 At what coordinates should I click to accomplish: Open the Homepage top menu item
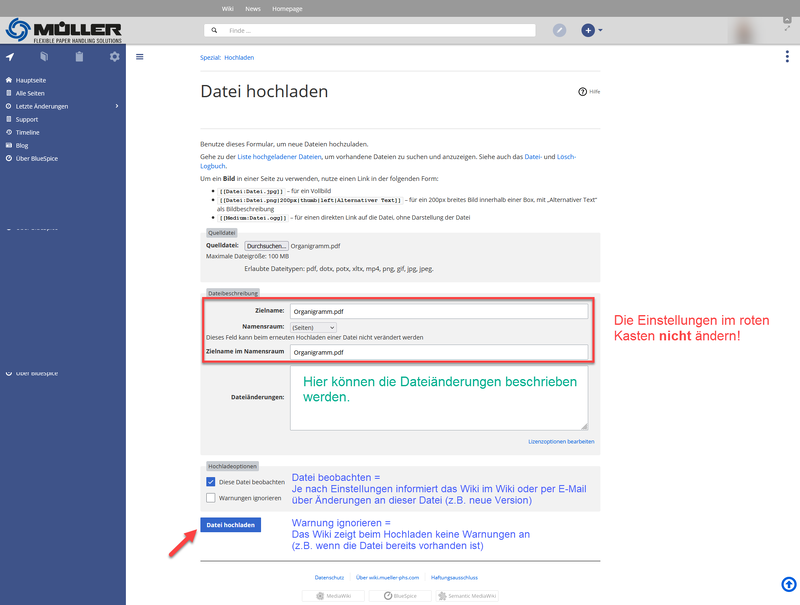pyautogui.click(x=285, y=7)
